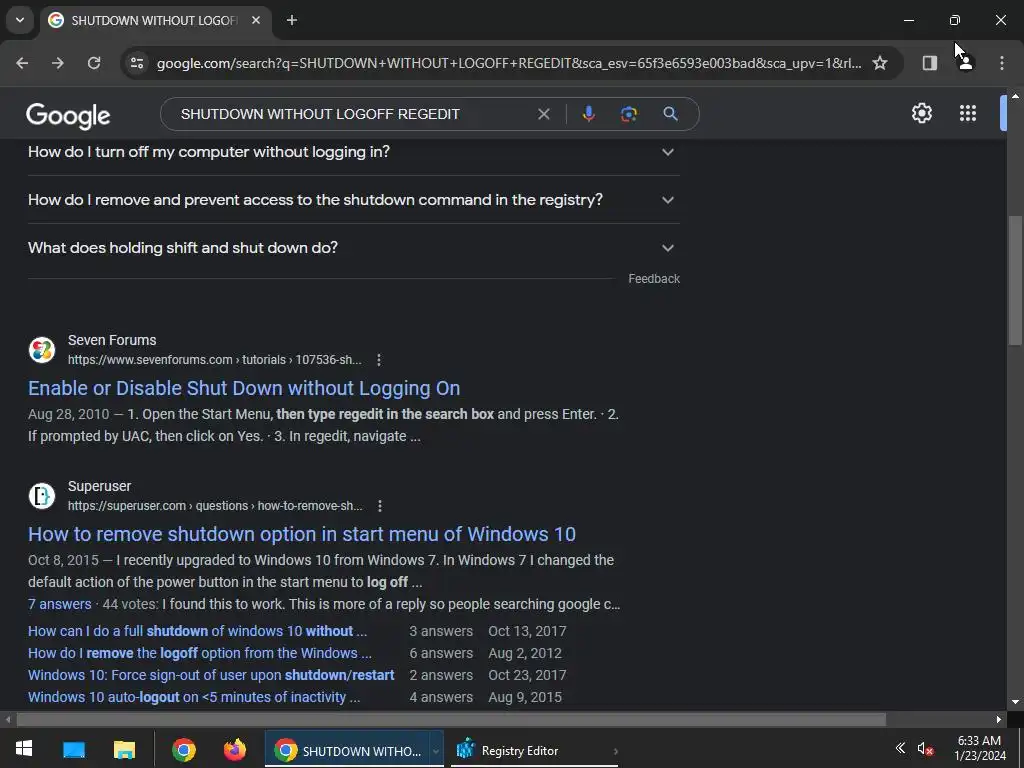Viewport: 1024px width, 768px height.
Task: Open more options for Seven Forums result
Action: [379, 360]
